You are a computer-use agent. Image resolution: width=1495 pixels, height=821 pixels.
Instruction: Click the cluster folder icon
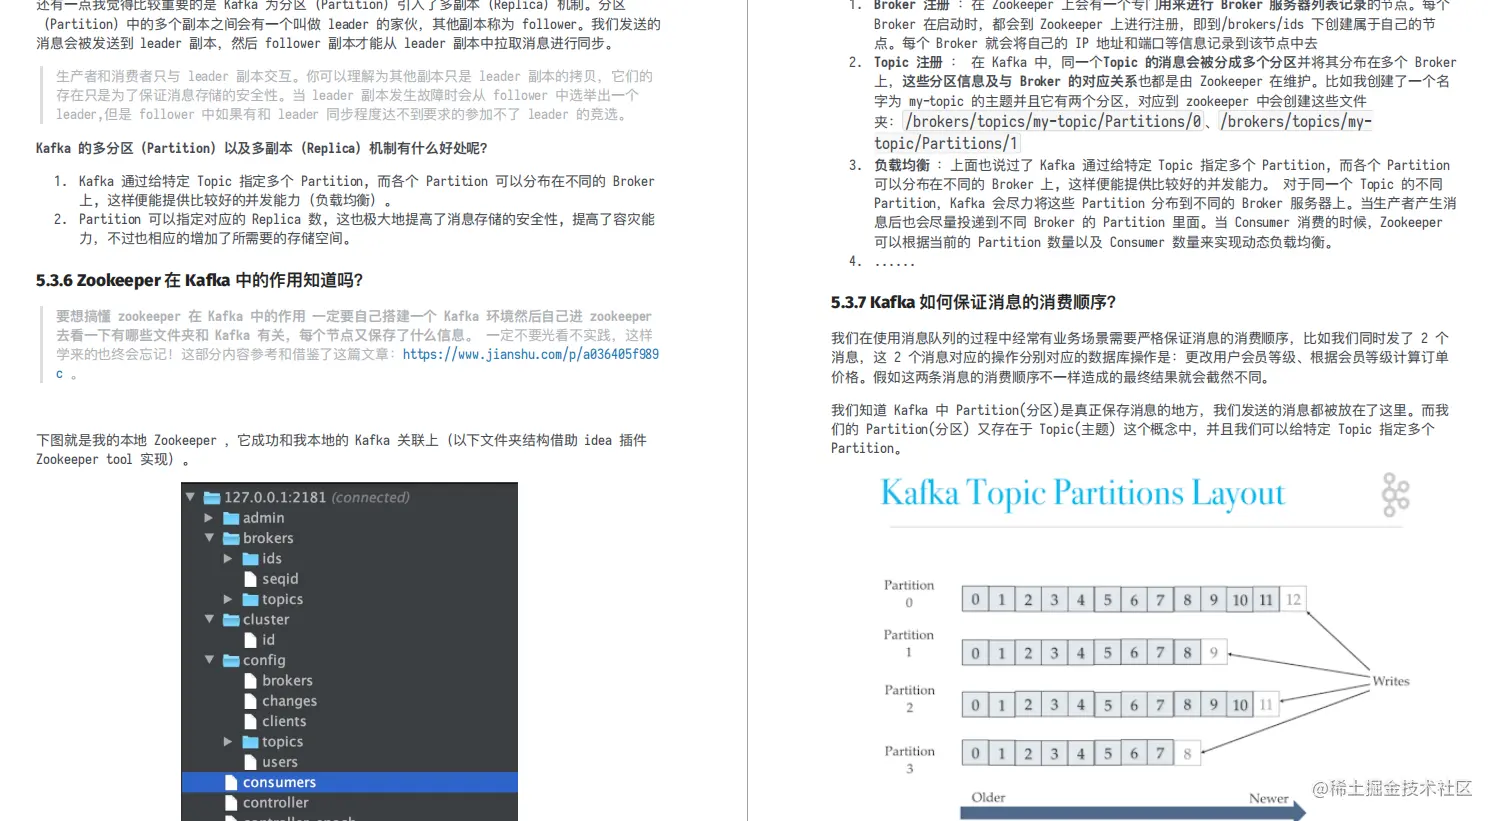coord(231,619)
